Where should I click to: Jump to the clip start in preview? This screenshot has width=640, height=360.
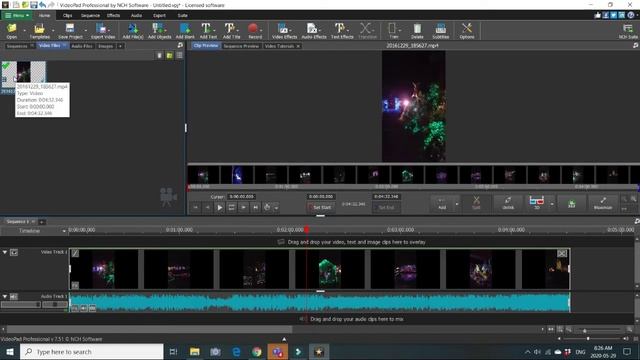click(x=196, y=207)
